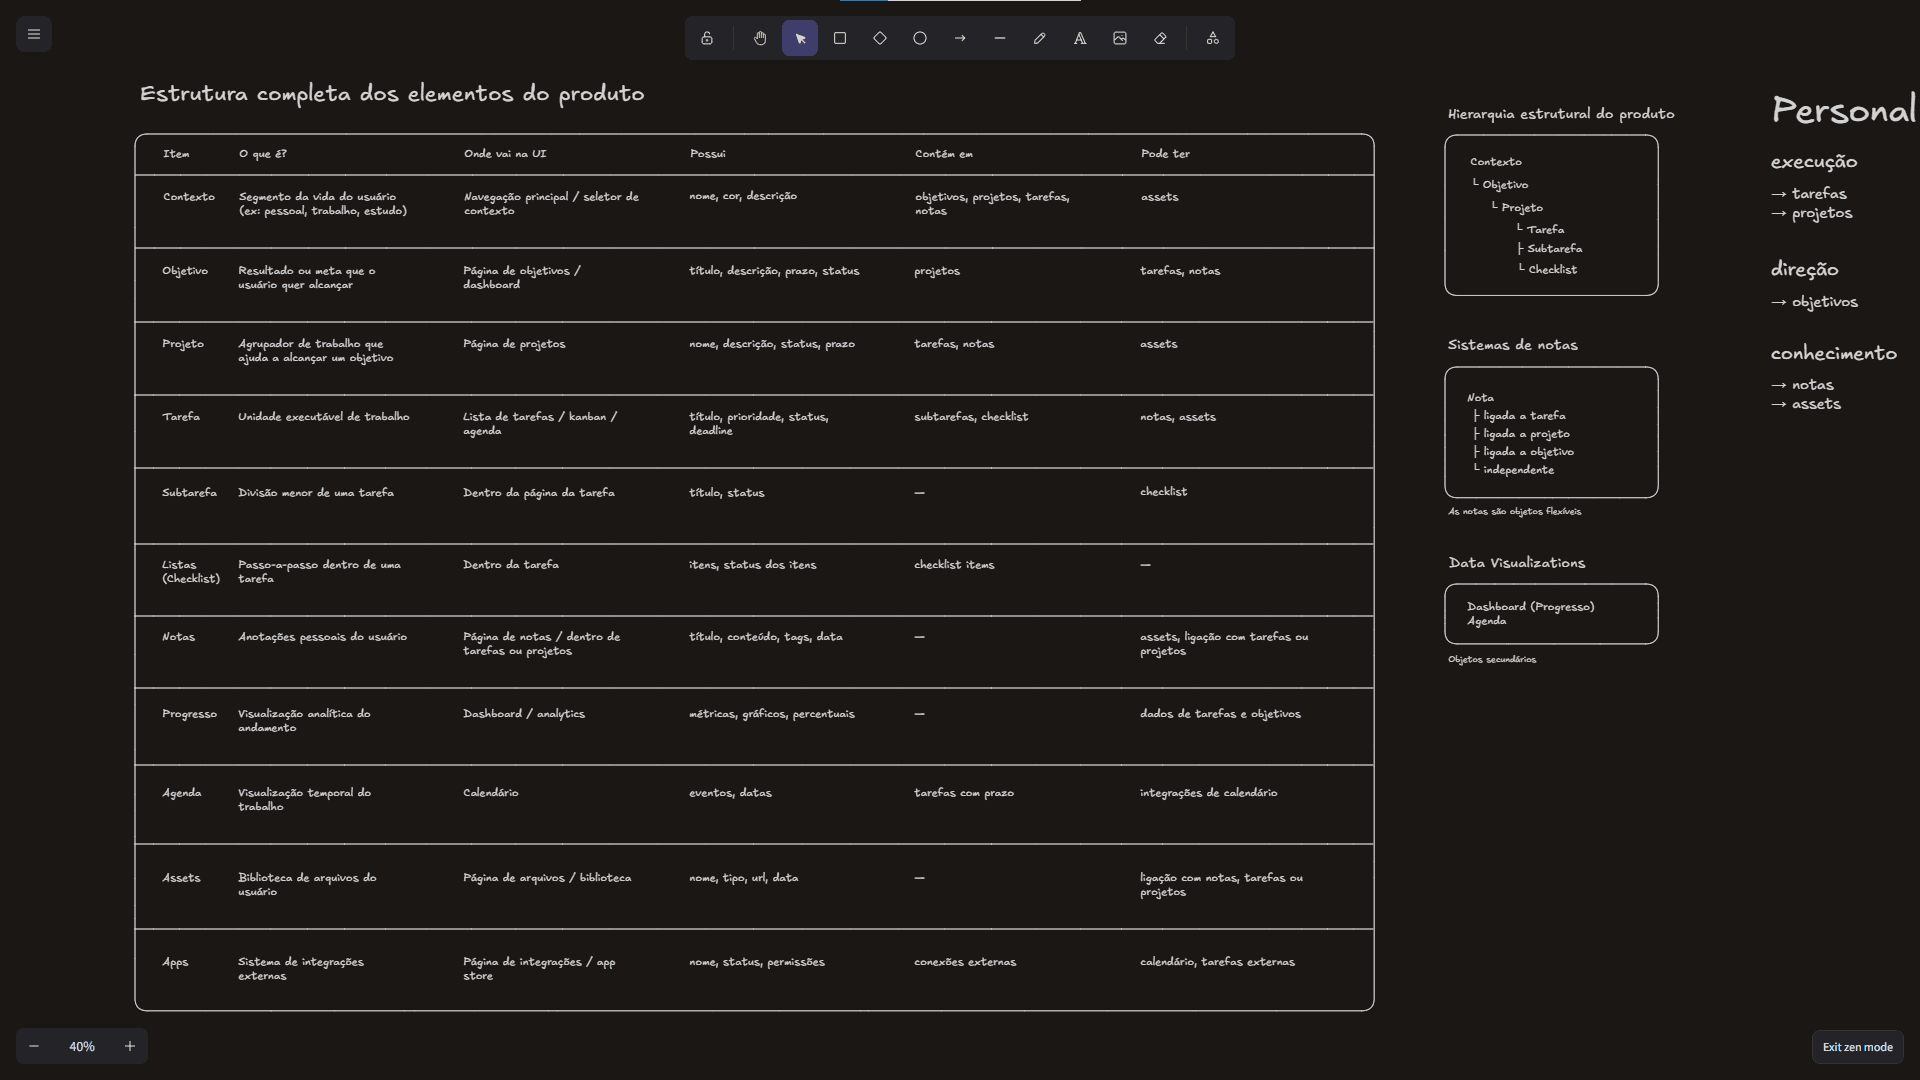Click the Insert image tool
Image resolution: width=1920 pixels, height=1080 pixels.
pos(1120,38)
